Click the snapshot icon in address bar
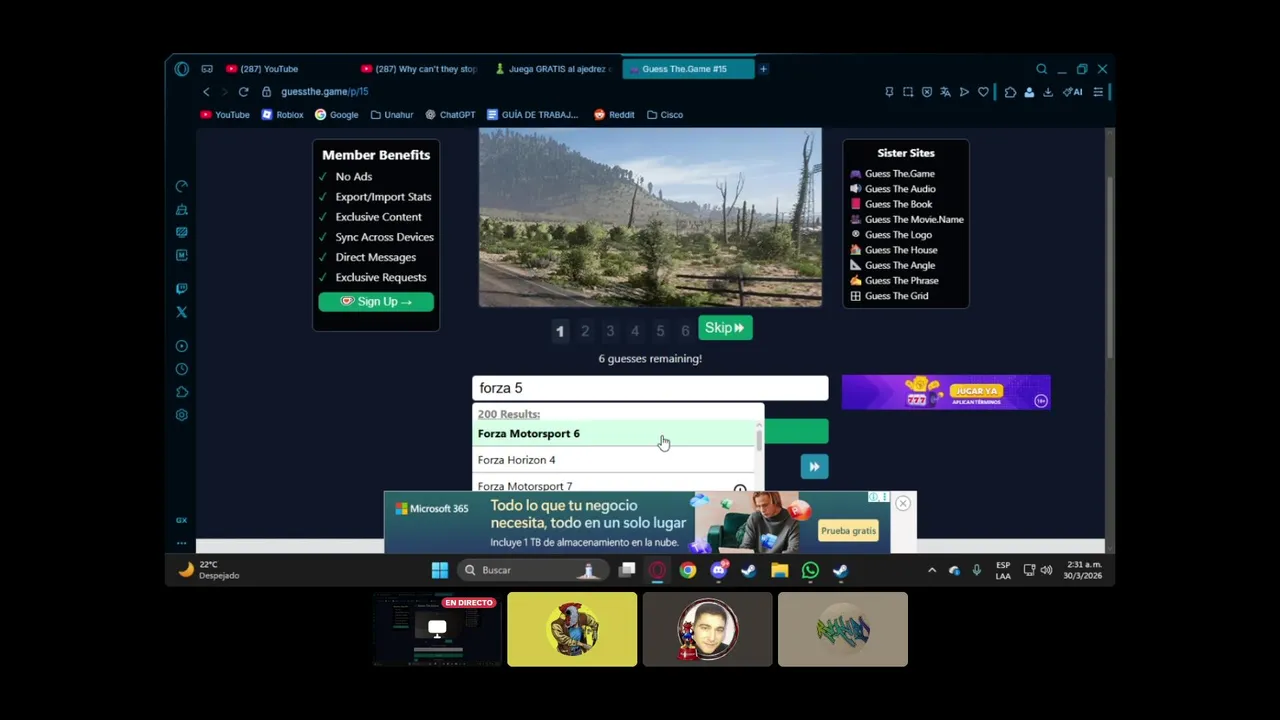Viewport: 1280px width, 720px height. point(908,92)
